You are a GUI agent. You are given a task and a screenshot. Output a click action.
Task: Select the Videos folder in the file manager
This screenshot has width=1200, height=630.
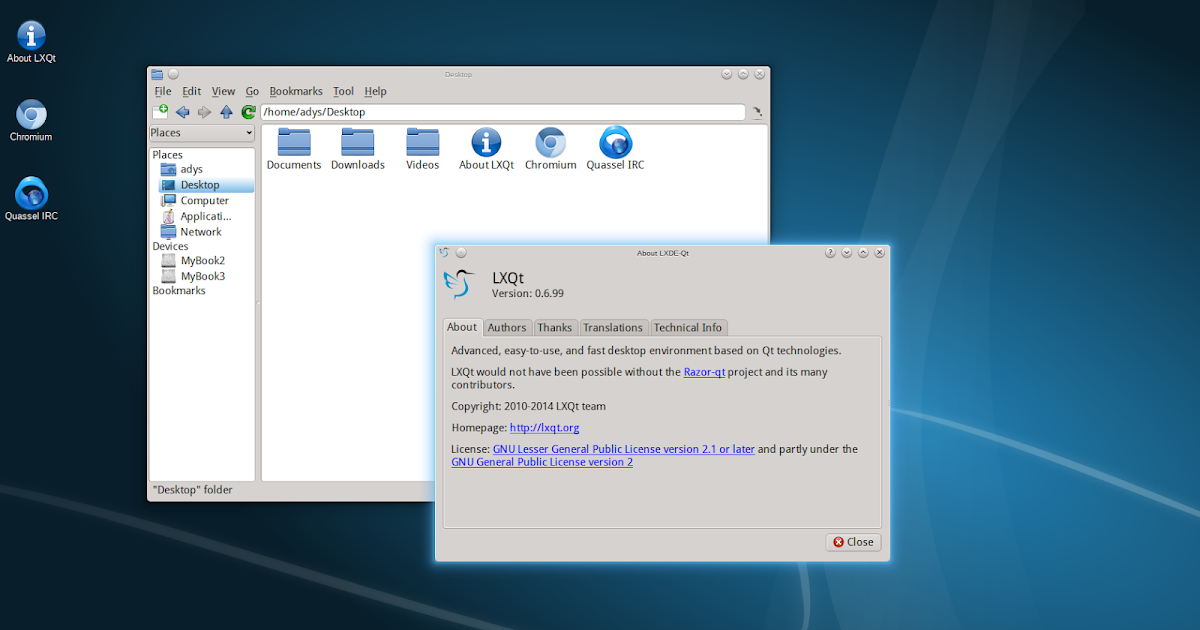[423, 149]
